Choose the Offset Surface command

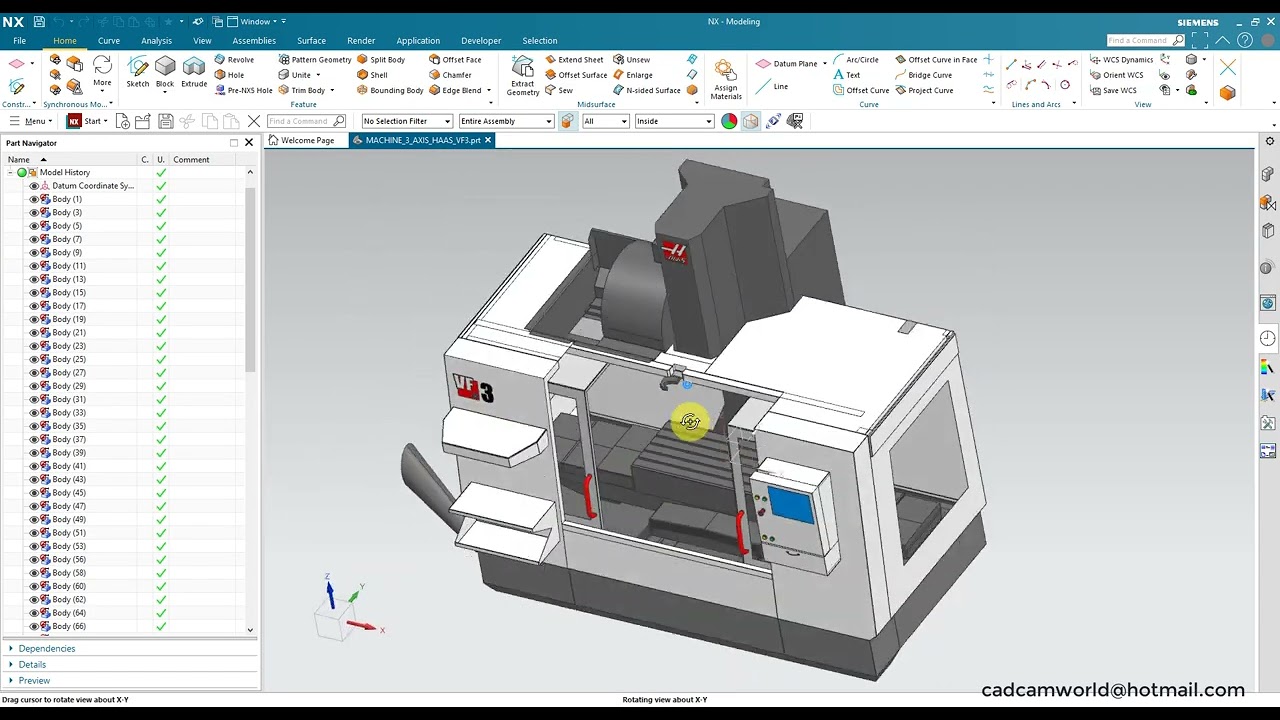(576, 75)
